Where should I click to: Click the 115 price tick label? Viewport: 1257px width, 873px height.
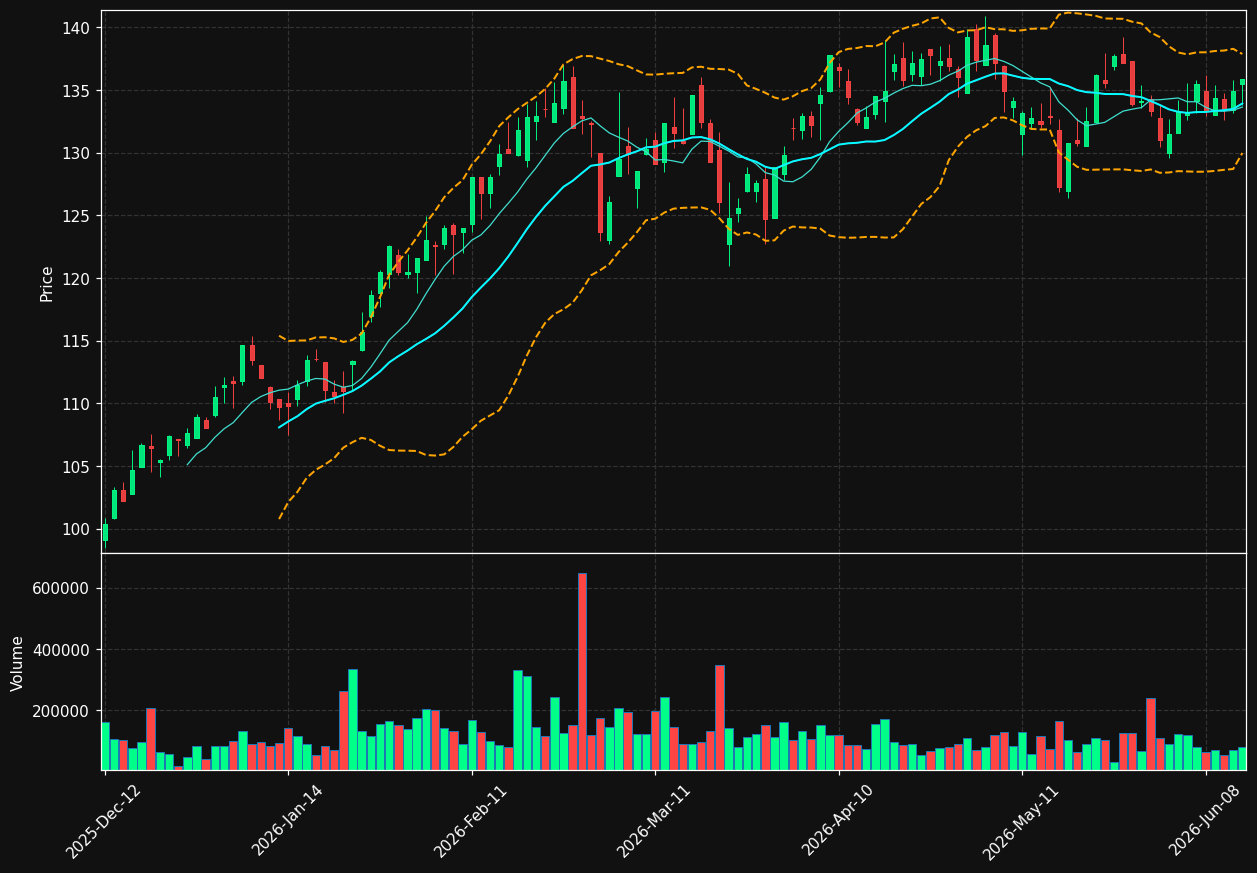click(78, 341)
